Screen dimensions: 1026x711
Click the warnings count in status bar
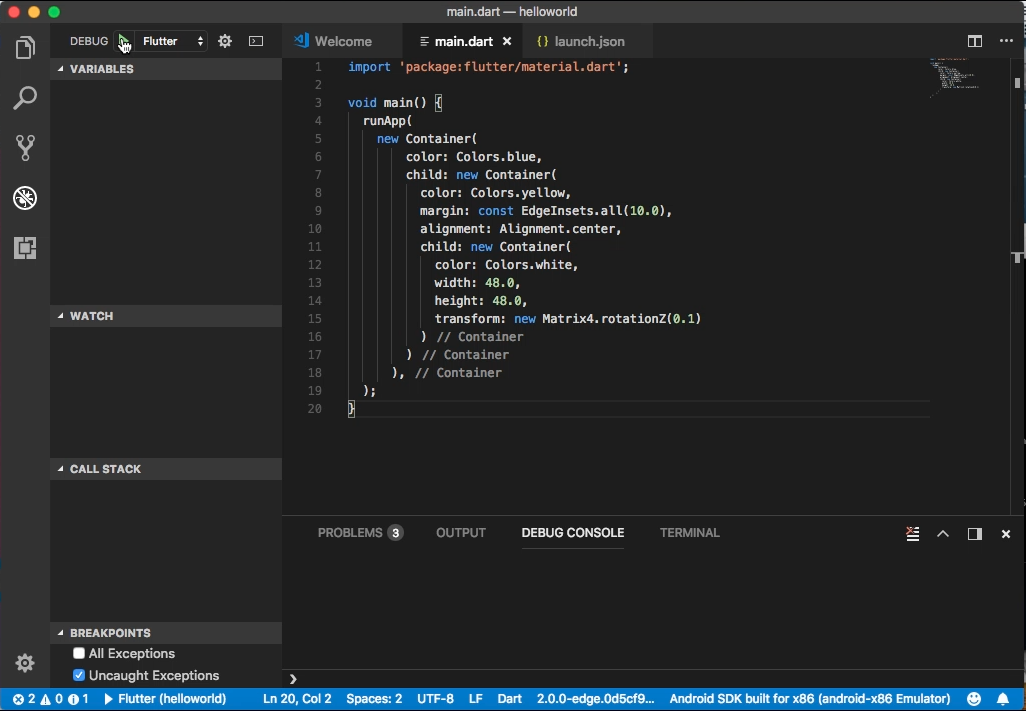52,699
